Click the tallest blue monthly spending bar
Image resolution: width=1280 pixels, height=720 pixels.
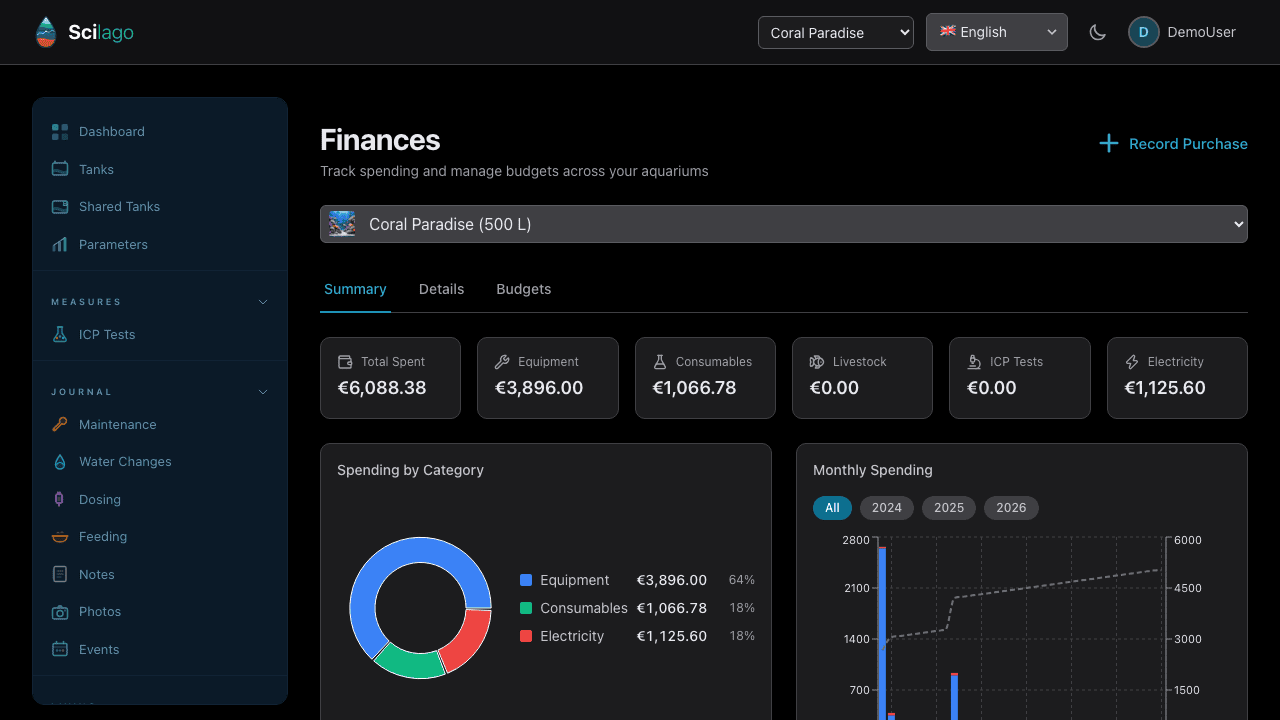coord(882,632)
